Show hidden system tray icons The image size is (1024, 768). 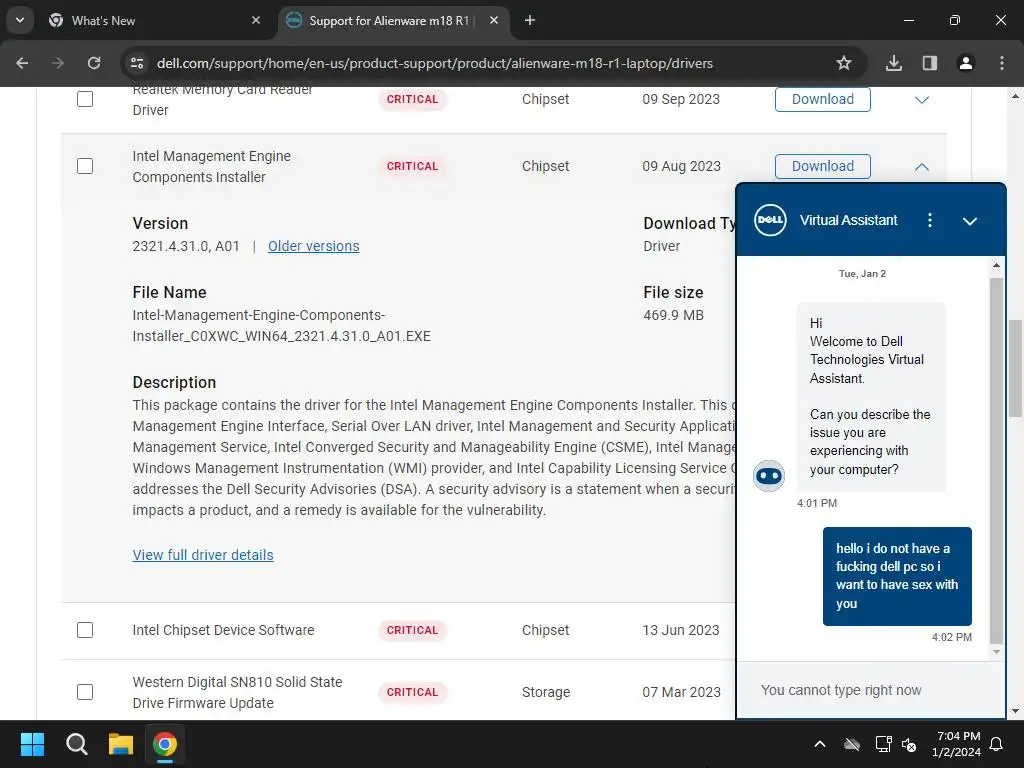820,744
